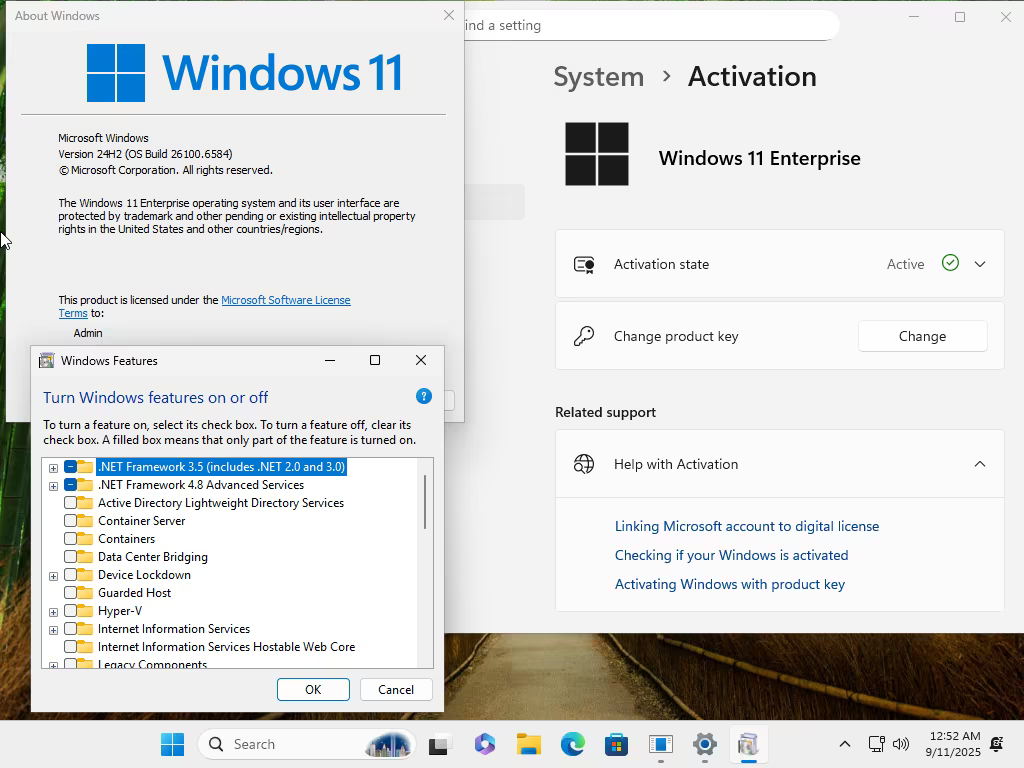1024x768 pixels.
Task: Go back to System in the breadcrumb
Action: (598, 76)
